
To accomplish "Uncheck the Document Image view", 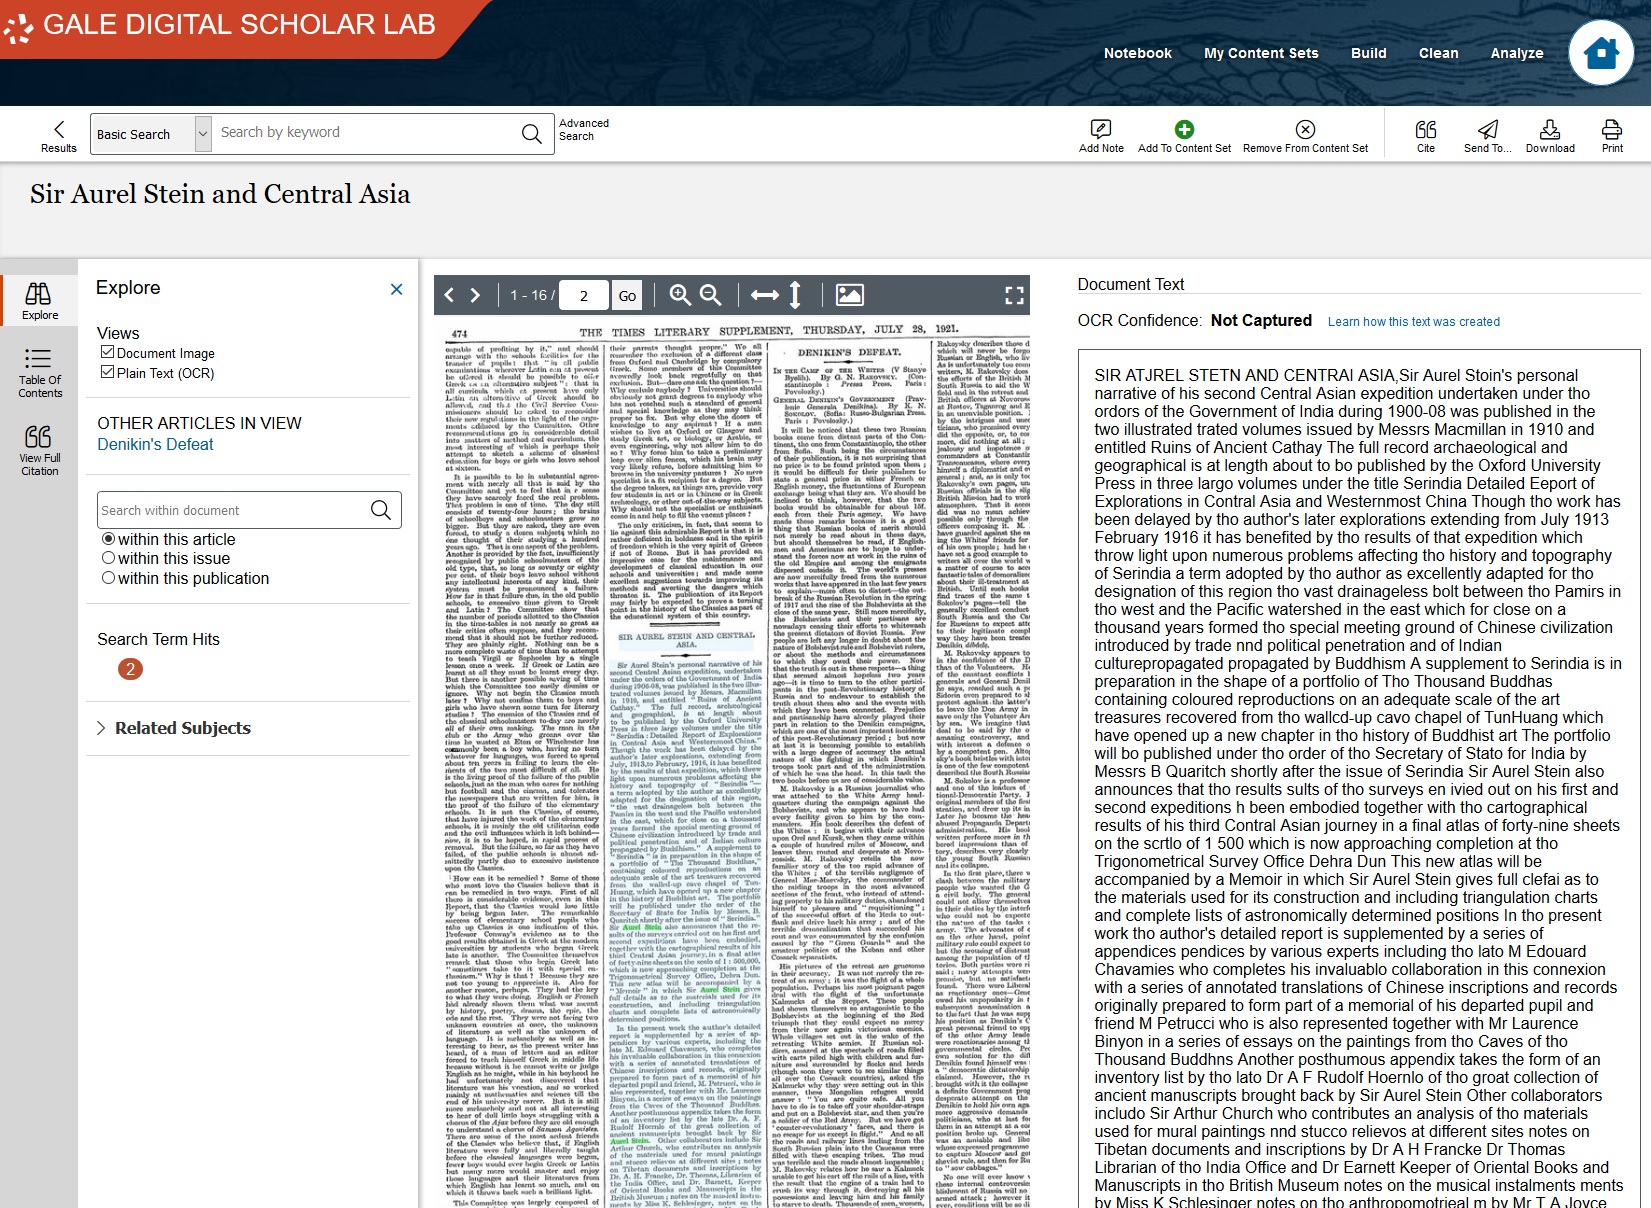I will click(107, 352).
